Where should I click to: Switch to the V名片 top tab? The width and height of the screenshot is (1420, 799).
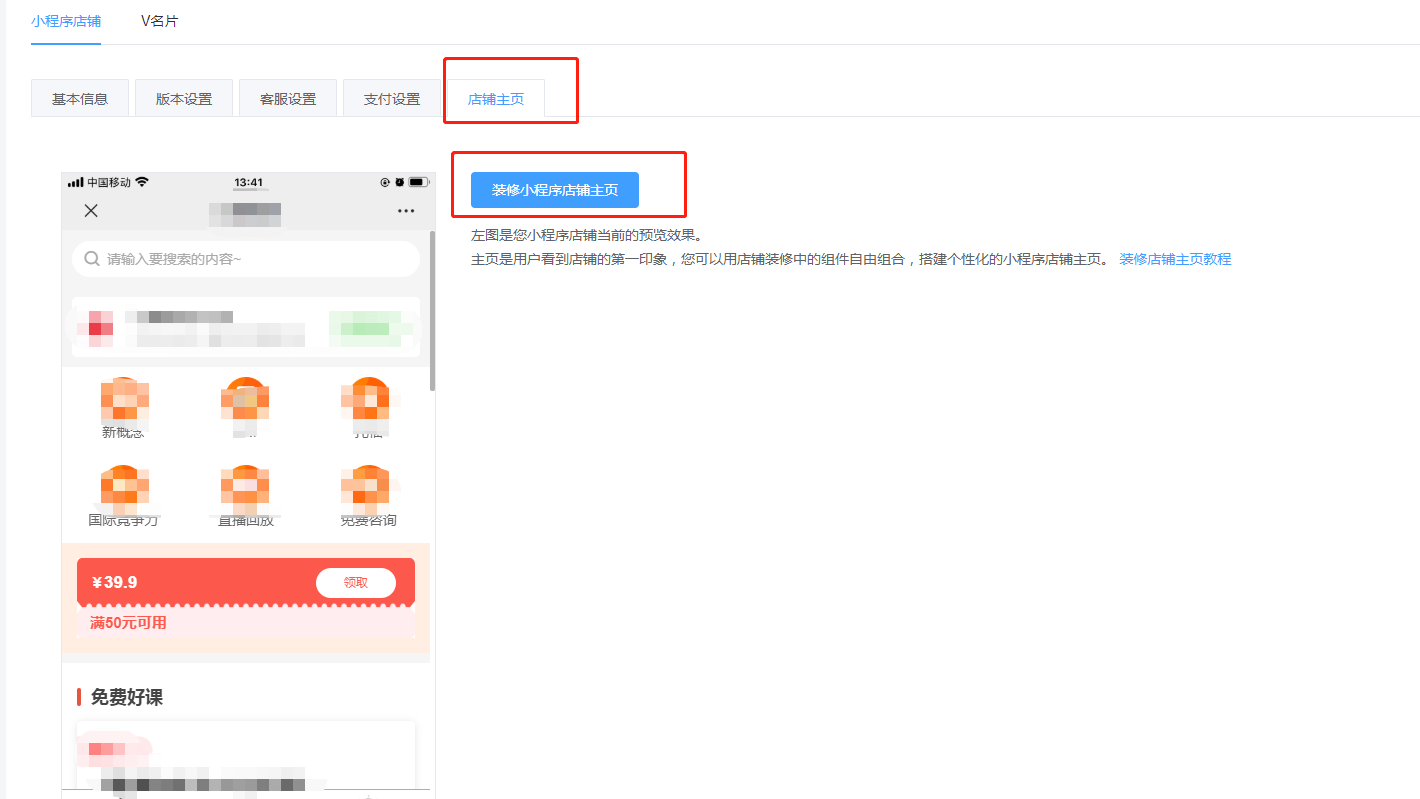tap(159, 21)
